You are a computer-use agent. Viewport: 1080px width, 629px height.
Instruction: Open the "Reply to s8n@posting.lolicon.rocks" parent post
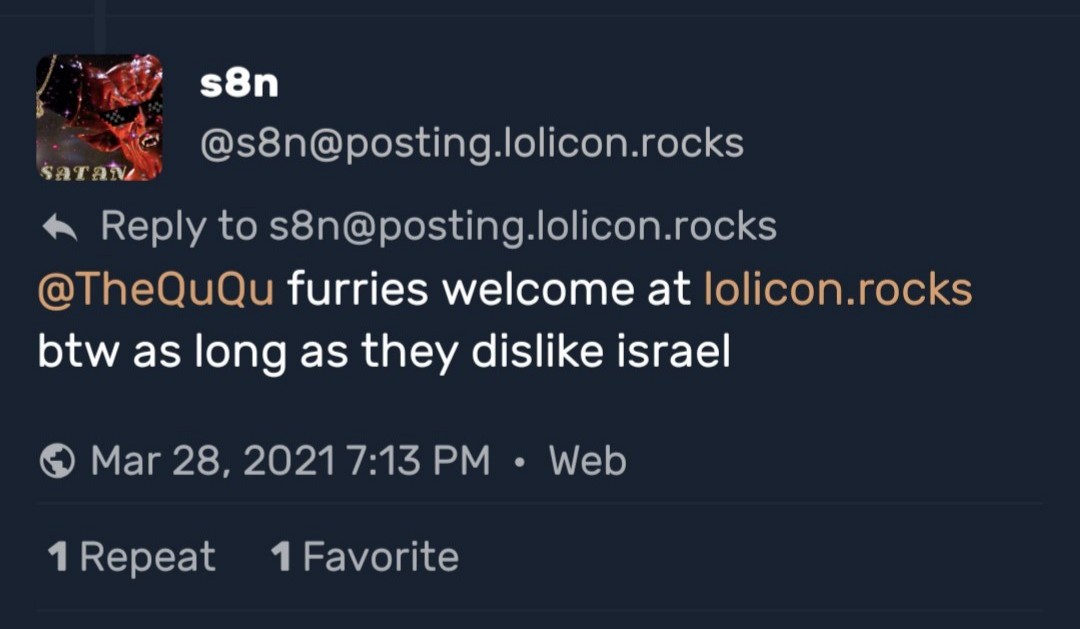click(x=438, y=227)
